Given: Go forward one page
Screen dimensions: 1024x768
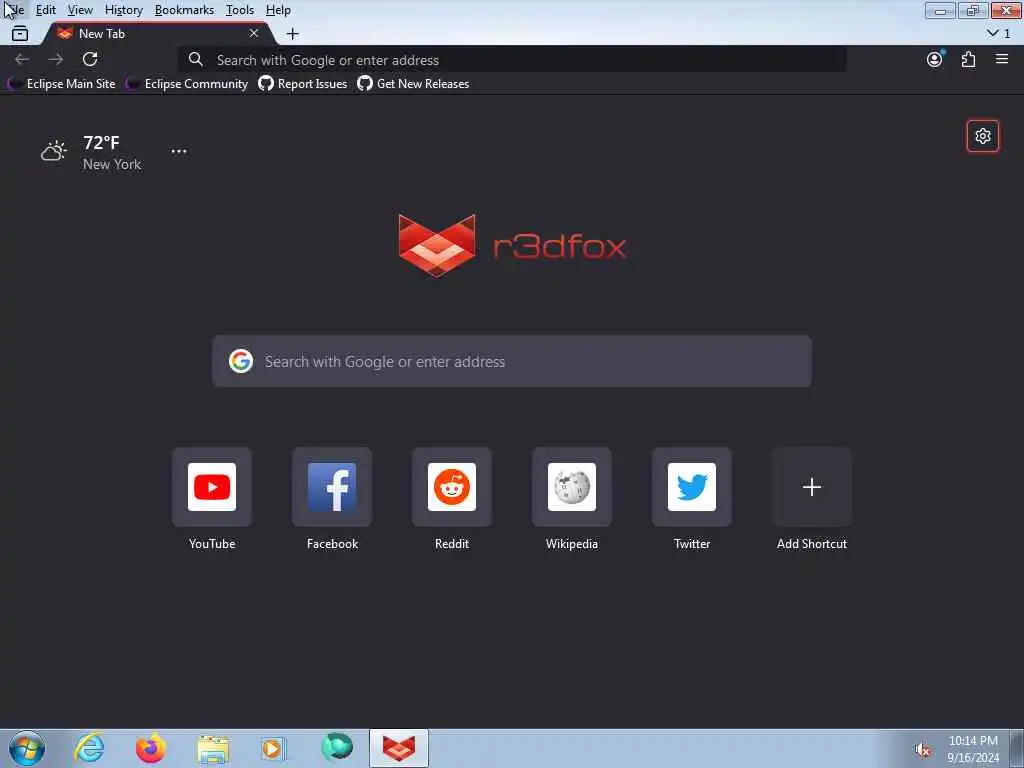Looking at the screenshot, I should click(56, 59).
